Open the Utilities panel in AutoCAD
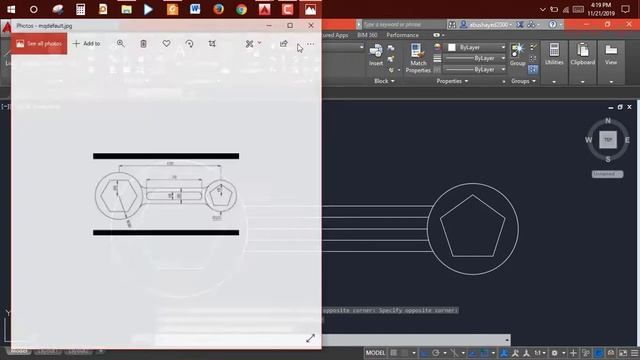This screenshot has height=360, width=640. pyautogui.click(x=554, y=62)
